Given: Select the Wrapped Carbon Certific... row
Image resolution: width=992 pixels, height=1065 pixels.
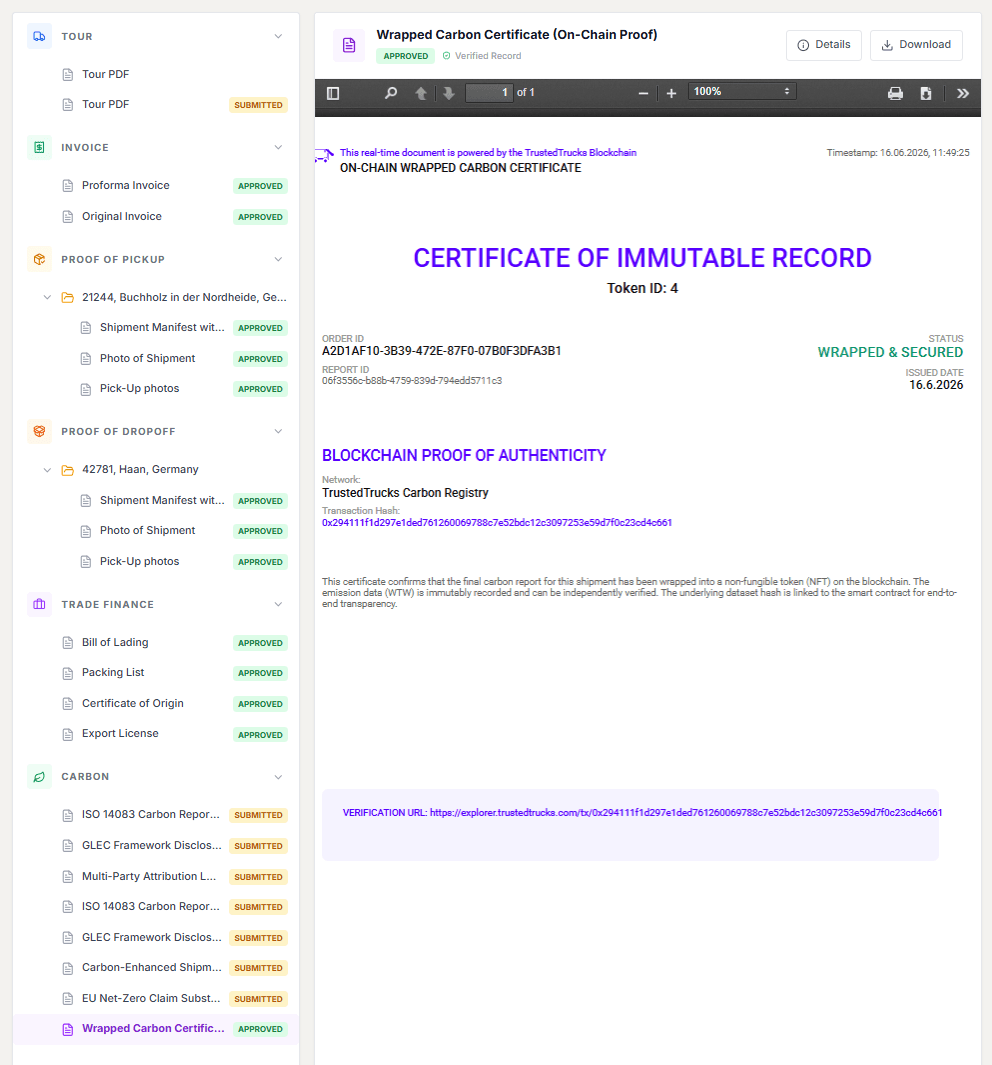Looking at the screenshot, I should (156, 1029).
